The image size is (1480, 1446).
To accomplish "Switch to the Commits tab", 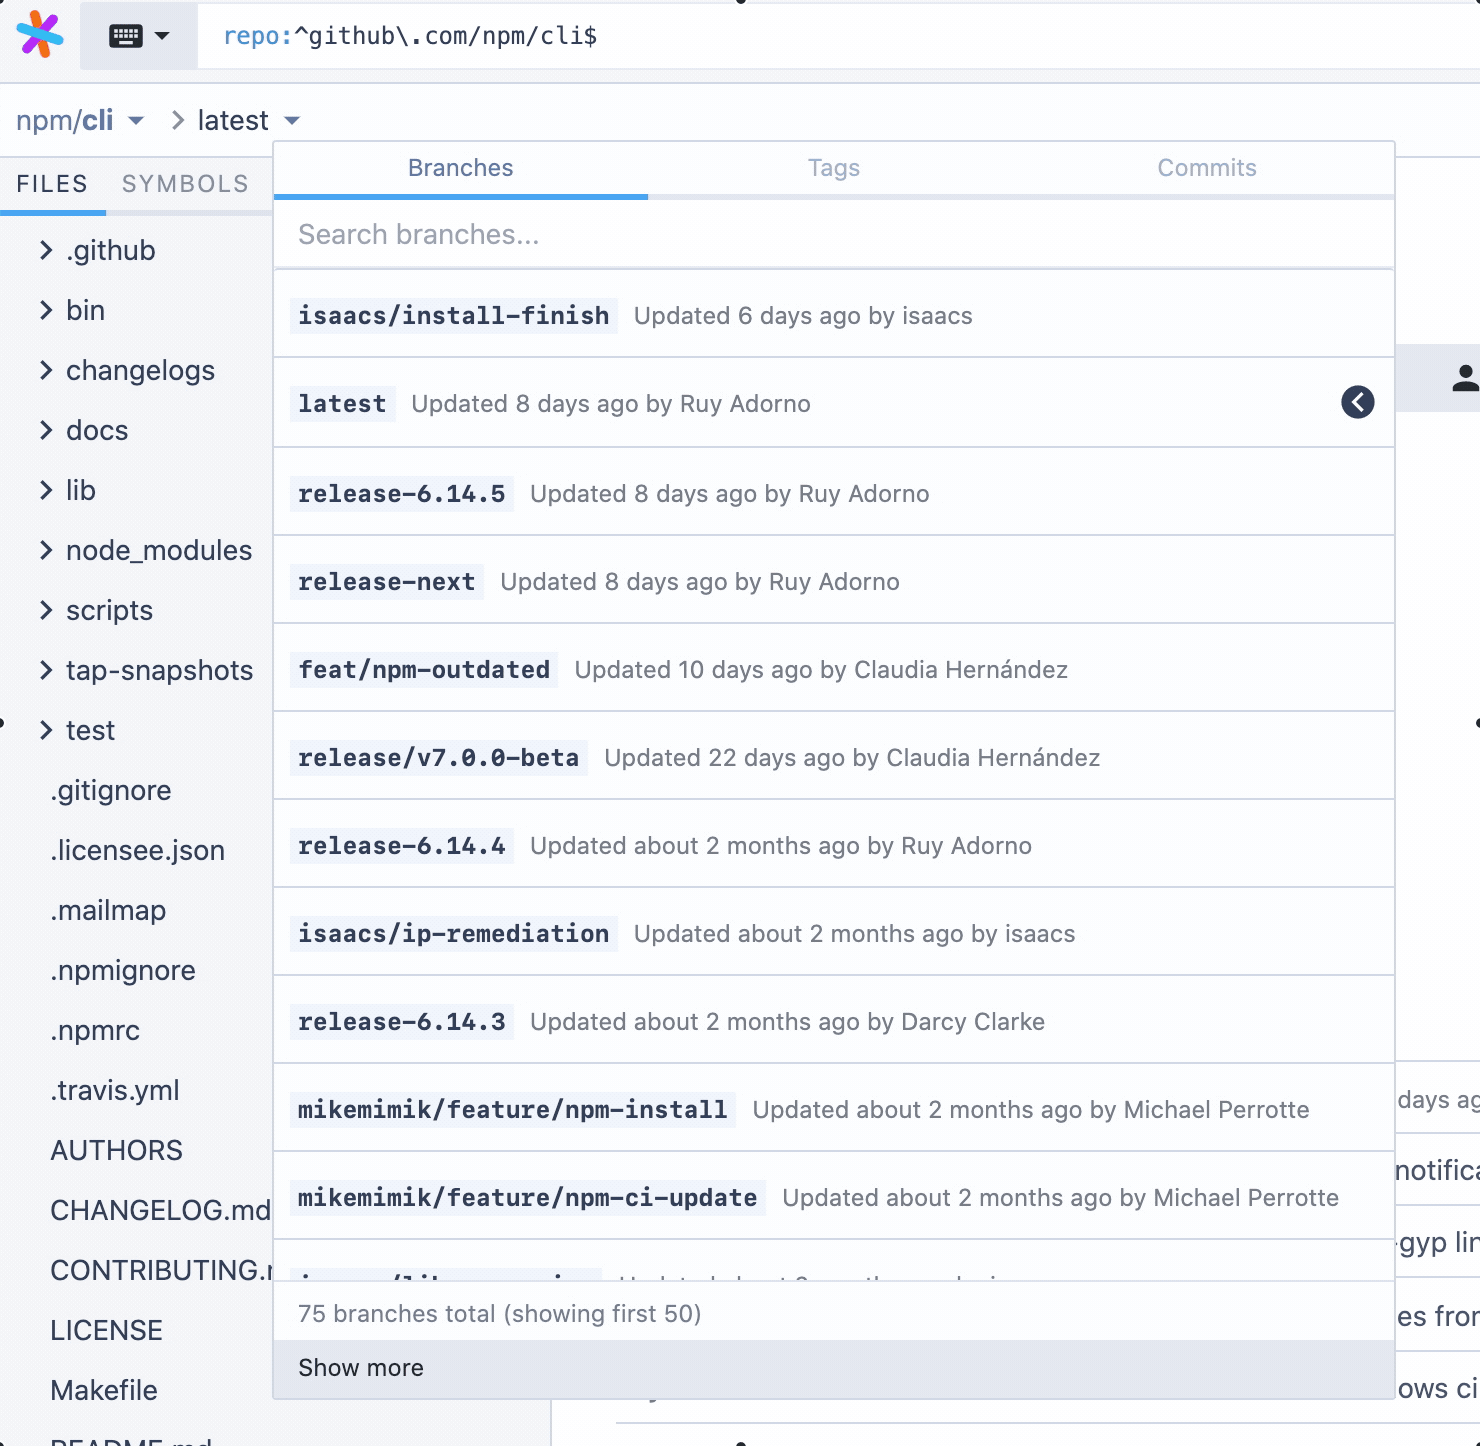I will point(1207,168).
